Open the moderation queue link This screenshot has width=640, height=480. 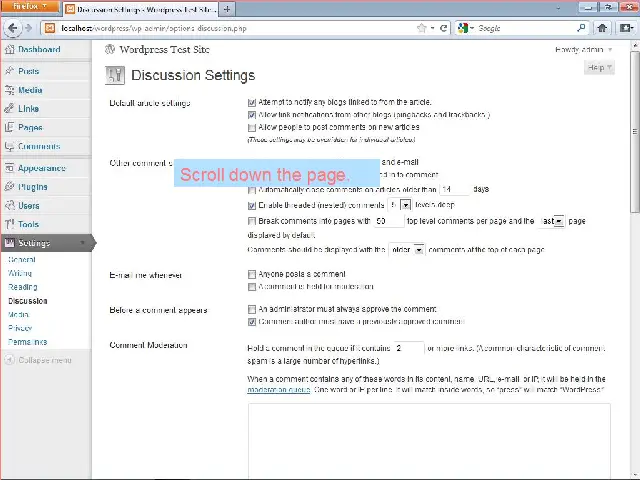pos(279,390)
